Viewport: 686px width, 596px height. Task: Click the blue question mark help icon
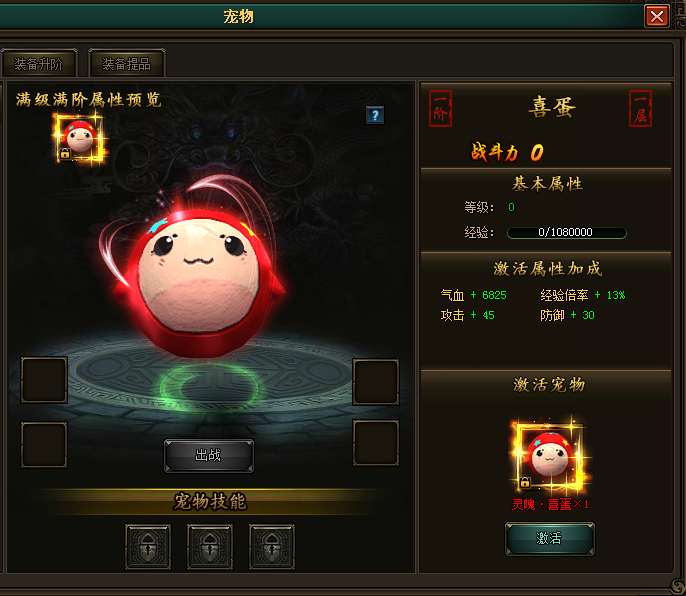pyautogui.click(x=375, y=115)
